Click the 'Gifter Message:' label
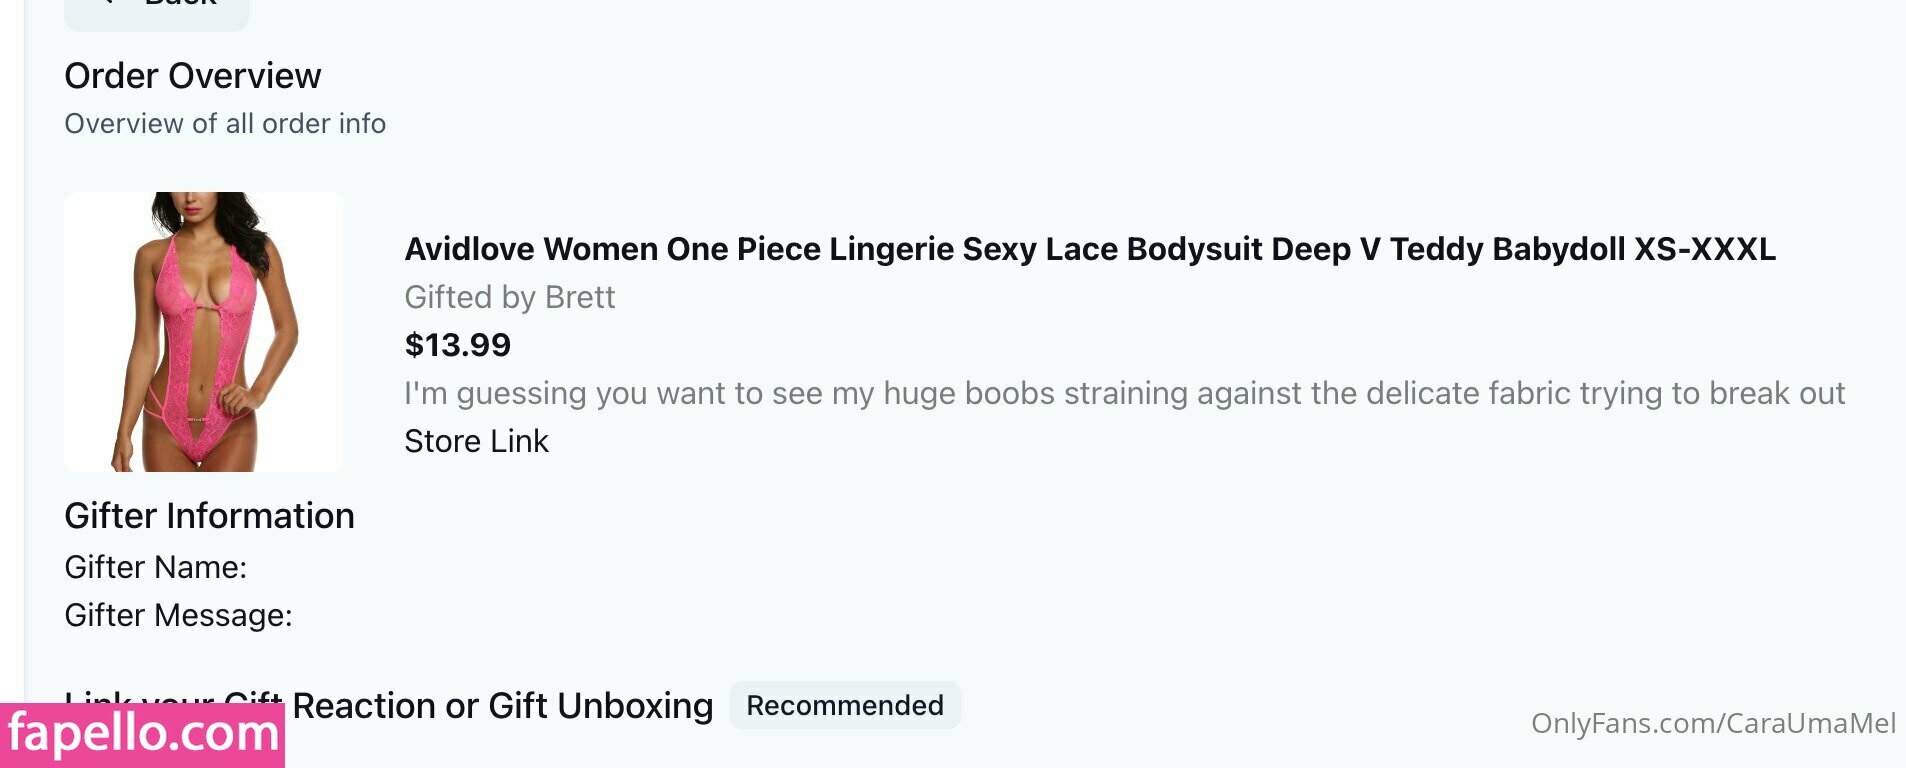 tap(178, 615)
